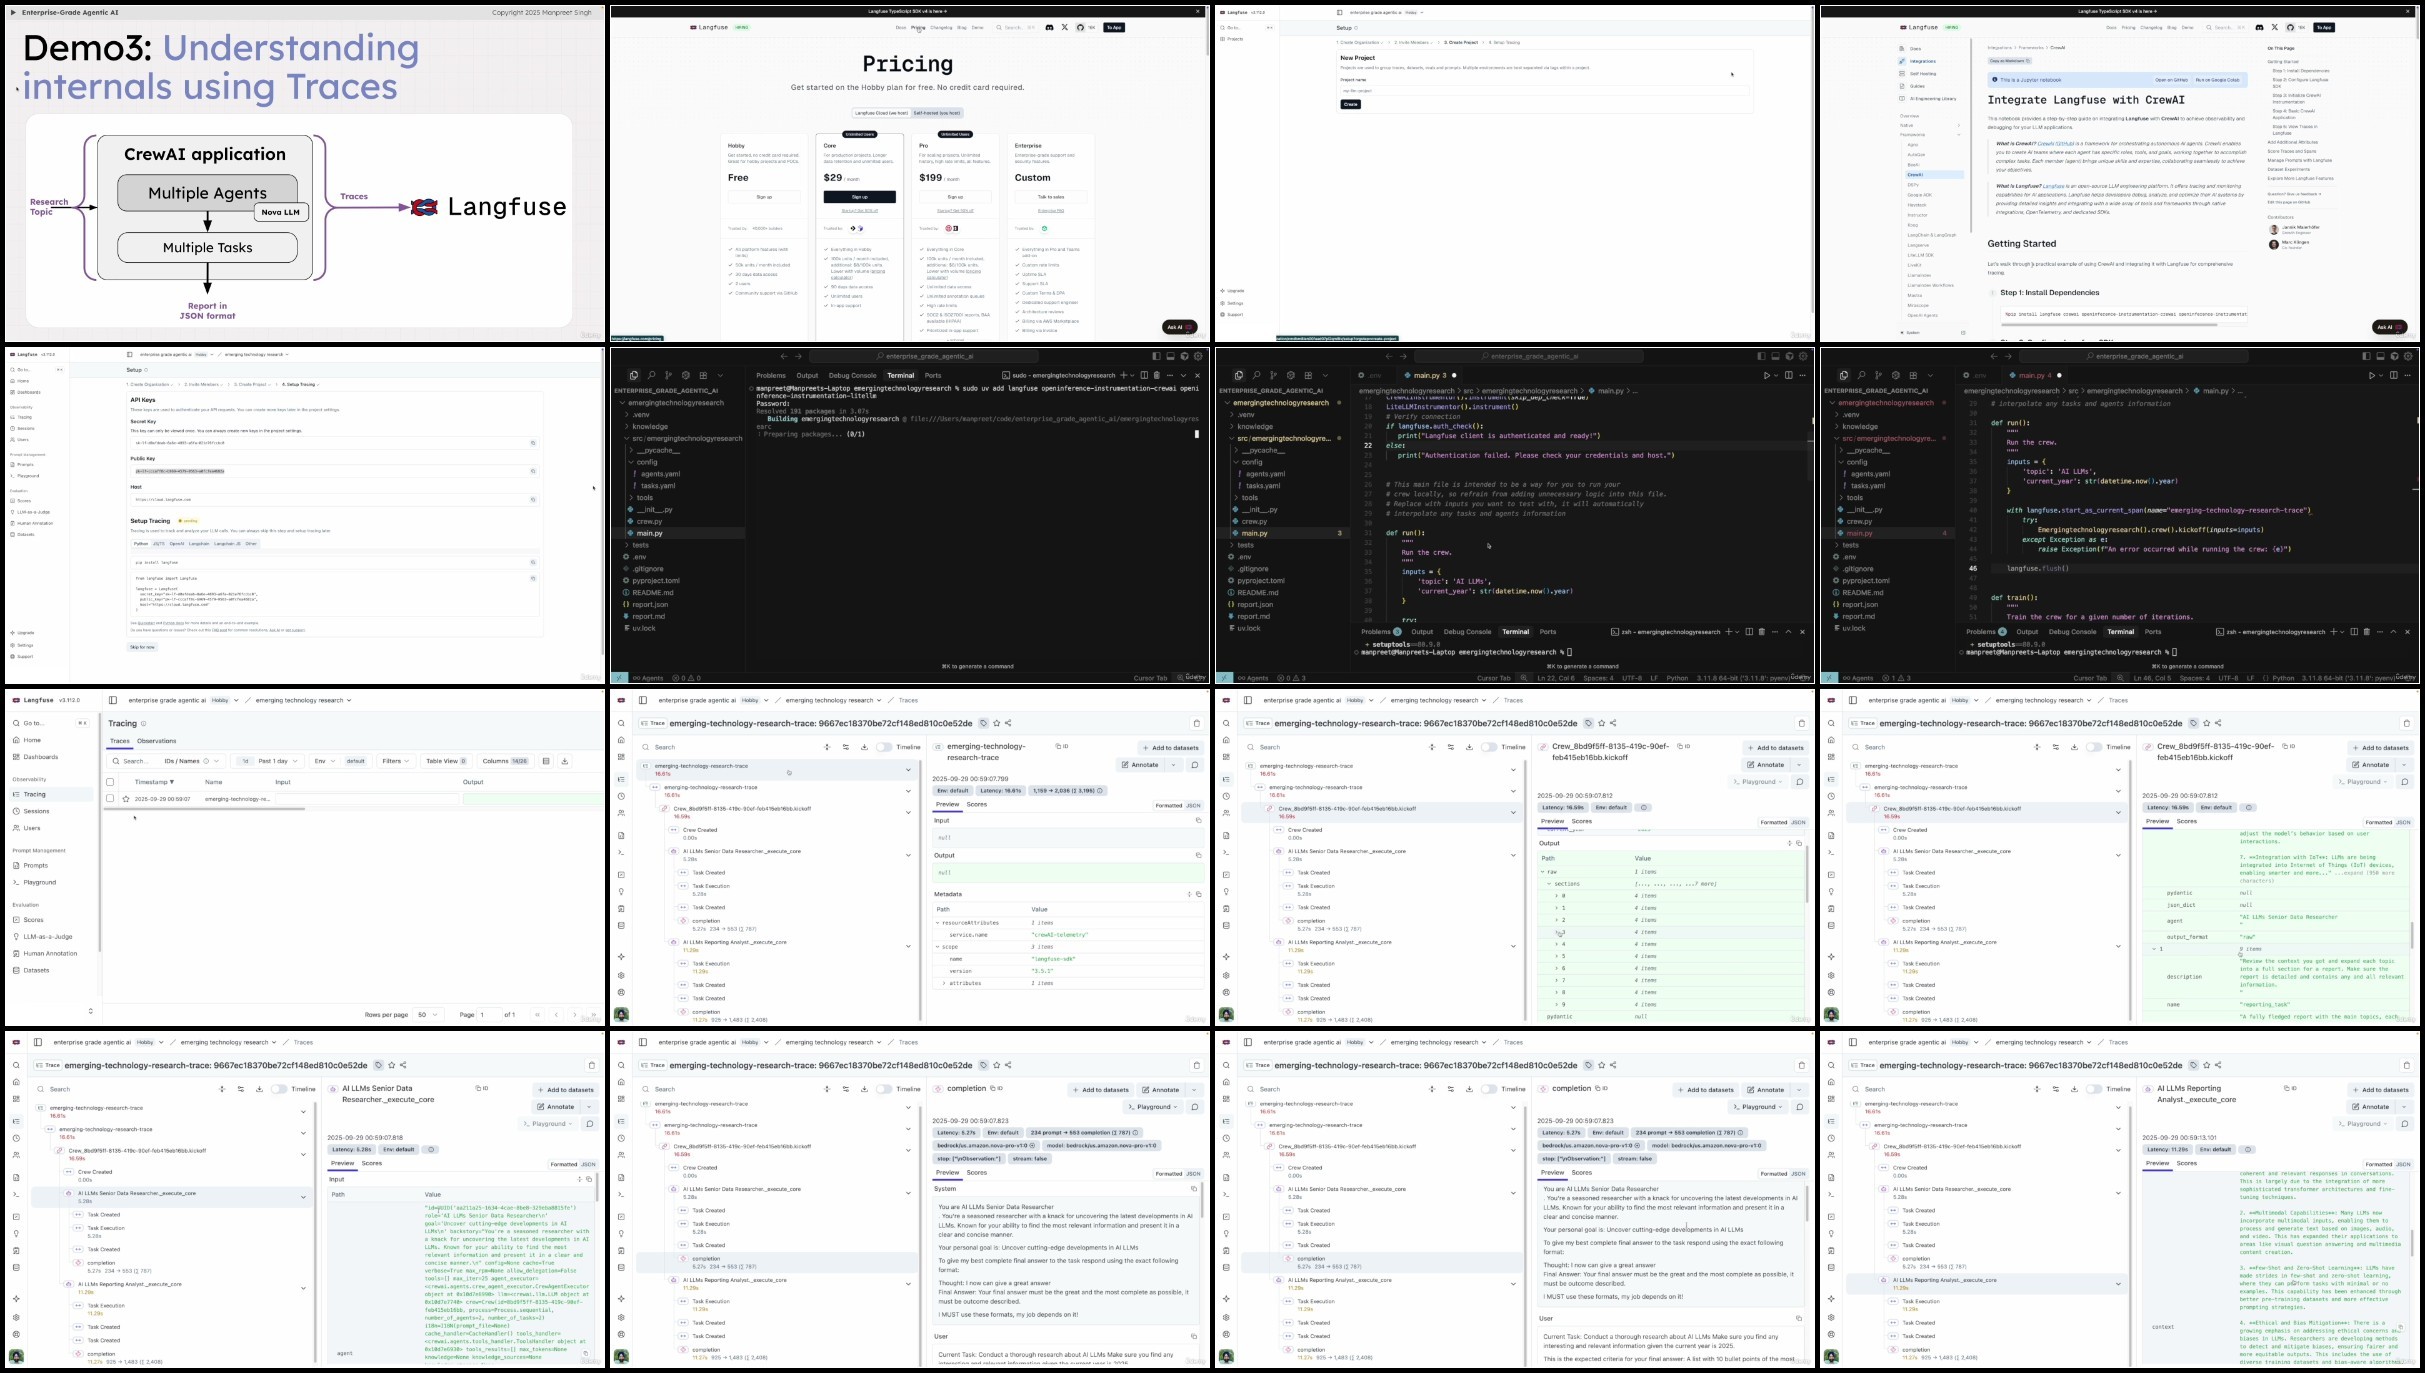Check the select-all checkbox in Traces table header
The image size is (2425, 1373).
[x=110, y=782]
